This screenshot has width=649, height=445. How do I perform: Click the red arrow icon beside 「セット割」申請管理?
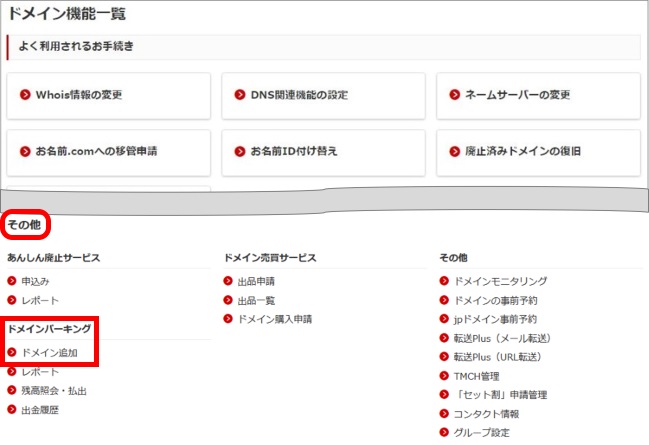coord(444,394)
